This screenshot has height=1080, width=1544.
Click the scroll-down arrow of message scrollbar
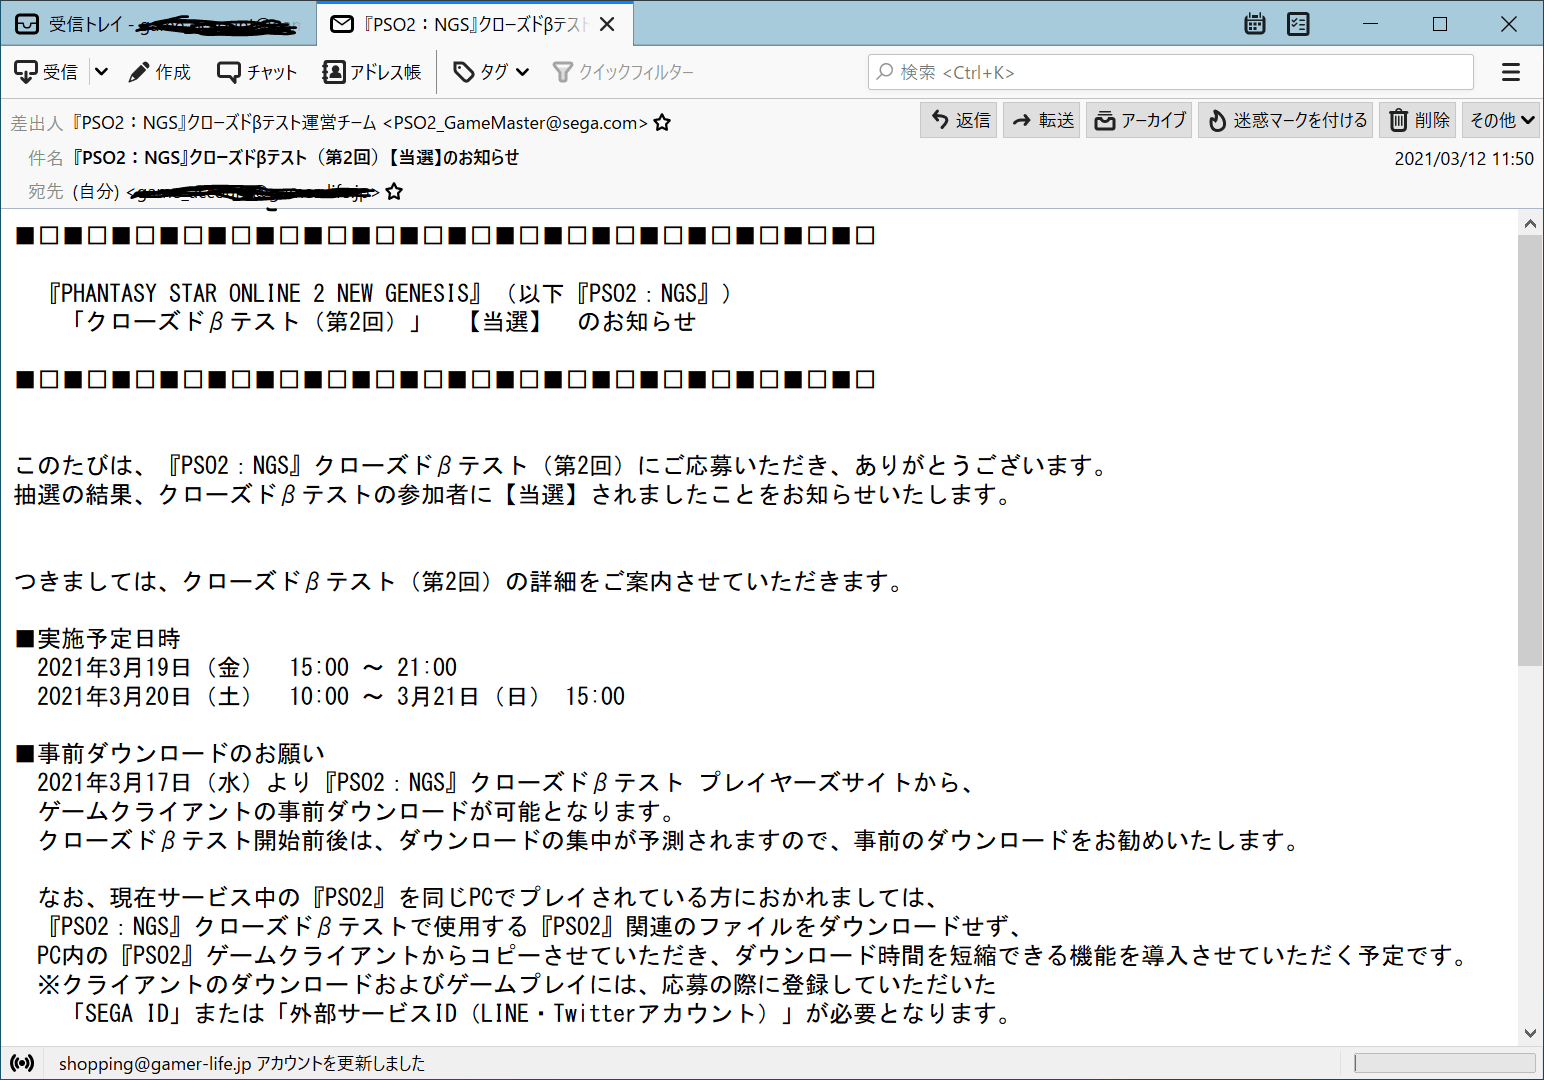[1530, 1033]
